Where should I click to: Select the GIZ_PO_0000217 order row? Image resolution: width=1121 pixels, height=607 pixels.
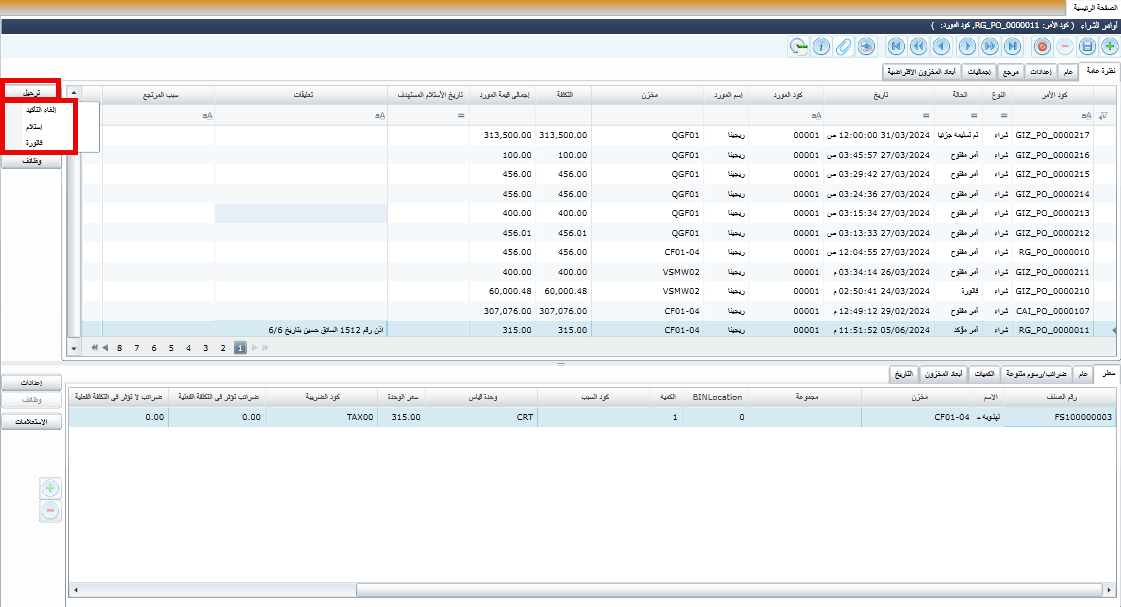(x=1051, y=135)
